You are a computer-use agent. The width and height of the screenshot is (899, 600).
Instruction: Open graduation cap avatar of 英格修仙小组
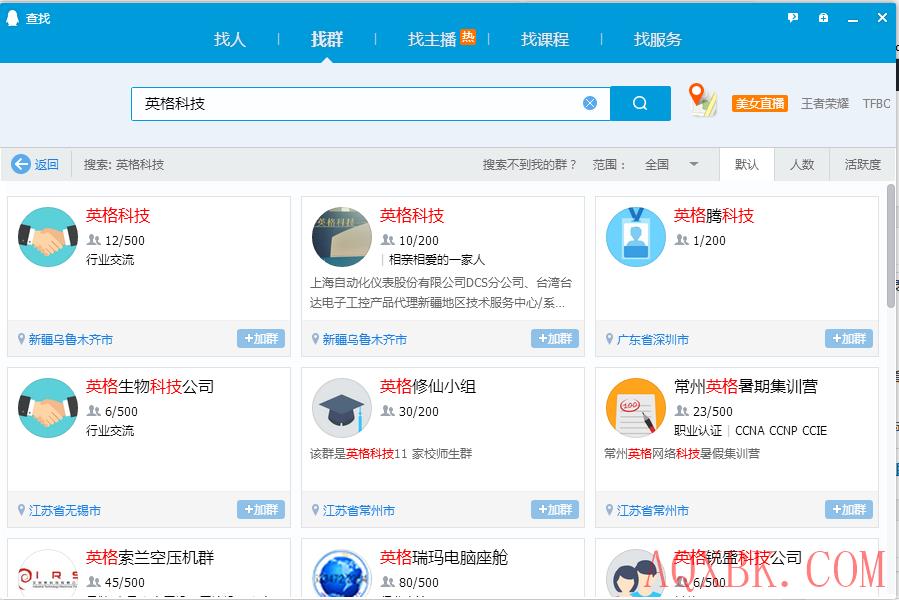(342, 408)
